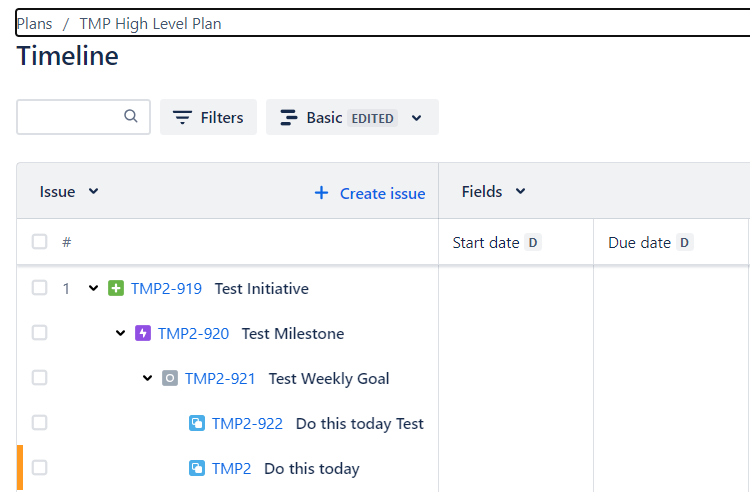
Task: Click the gray goal icon for TMP2-921
Action: 170,378
